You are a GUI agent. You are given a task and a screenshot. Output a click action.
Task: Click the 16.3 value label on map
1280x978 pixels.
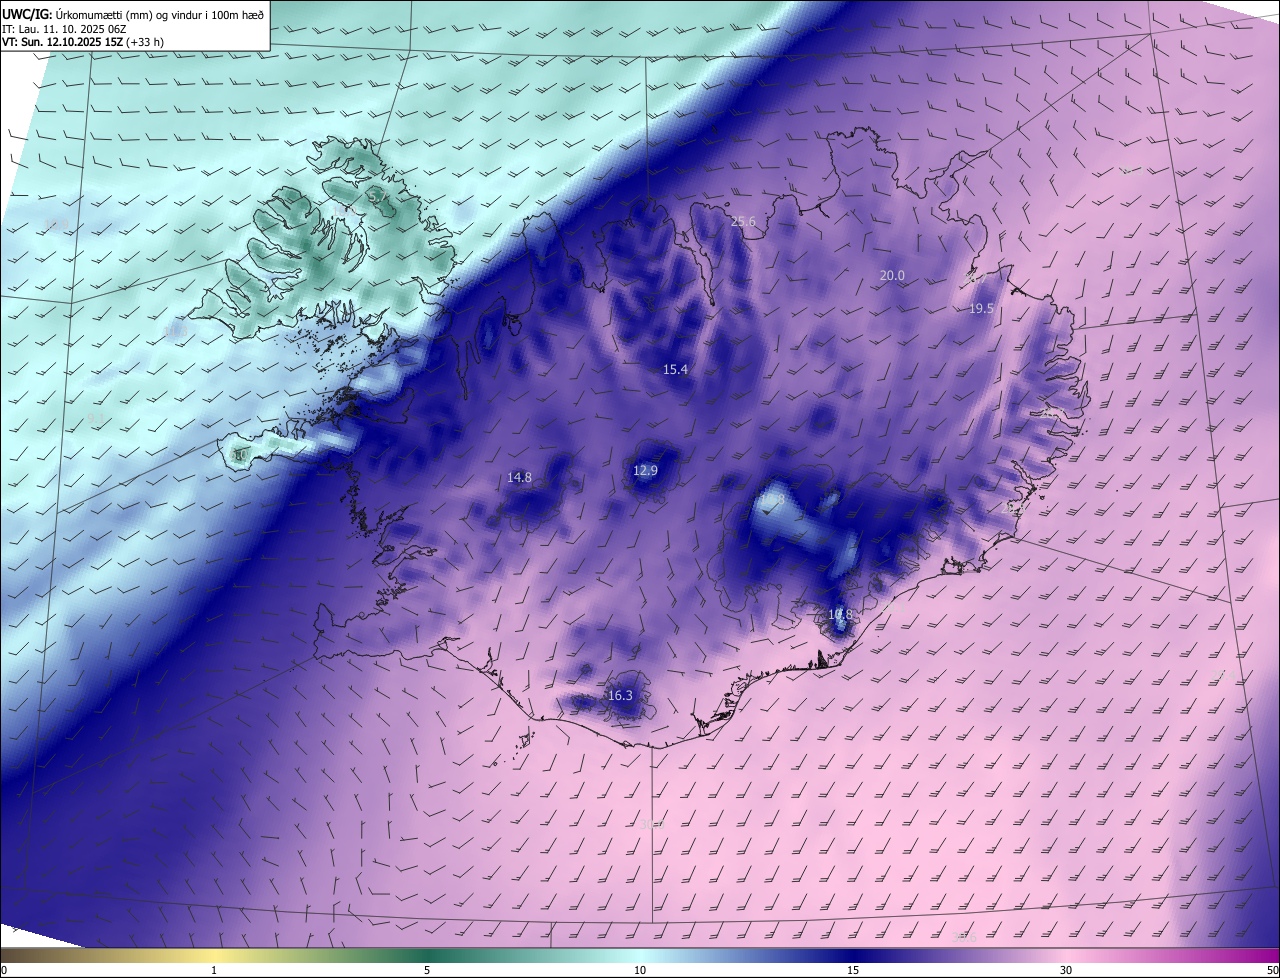pos(620,696)
